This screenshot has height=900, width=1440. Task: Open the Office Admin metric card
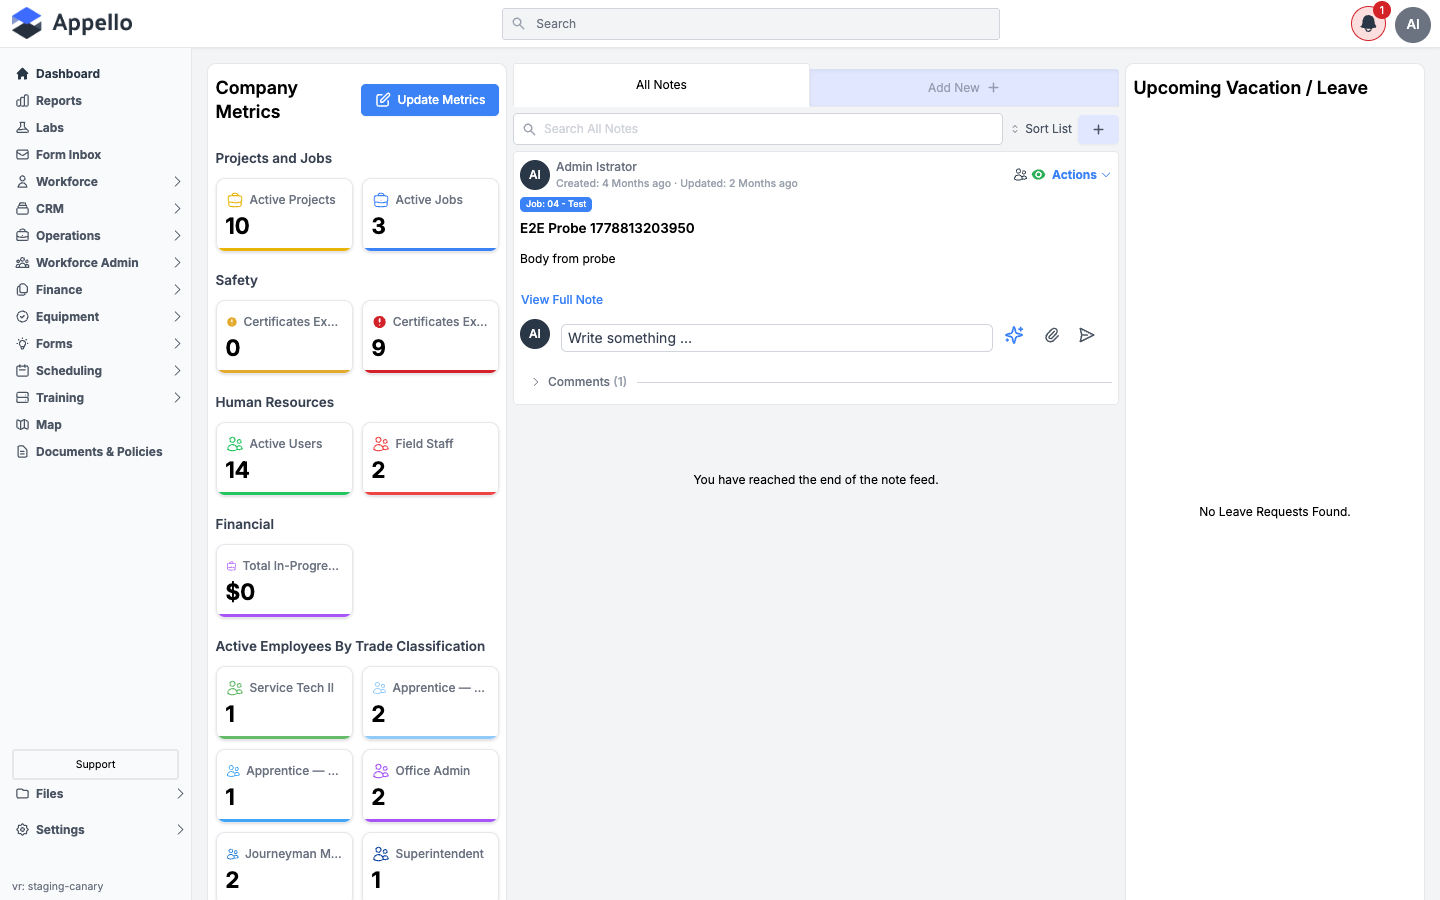430,785
